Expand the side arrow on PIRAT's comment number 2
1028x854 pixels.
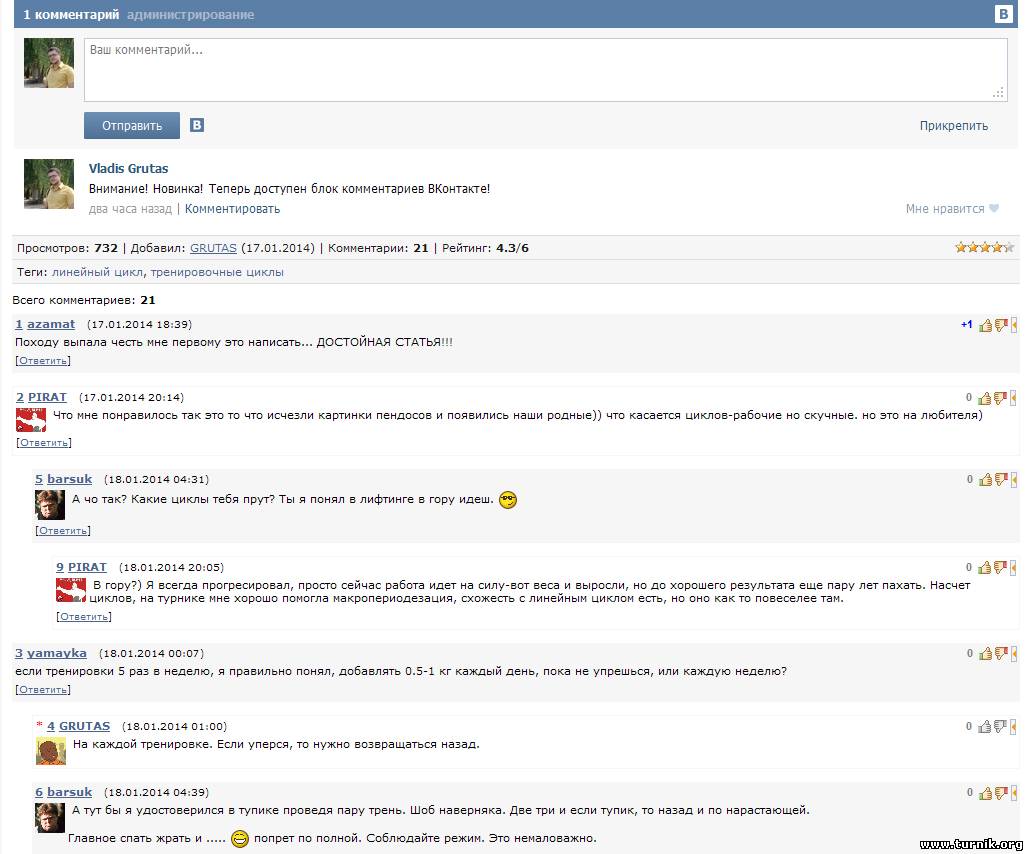tap(1014, 398)
